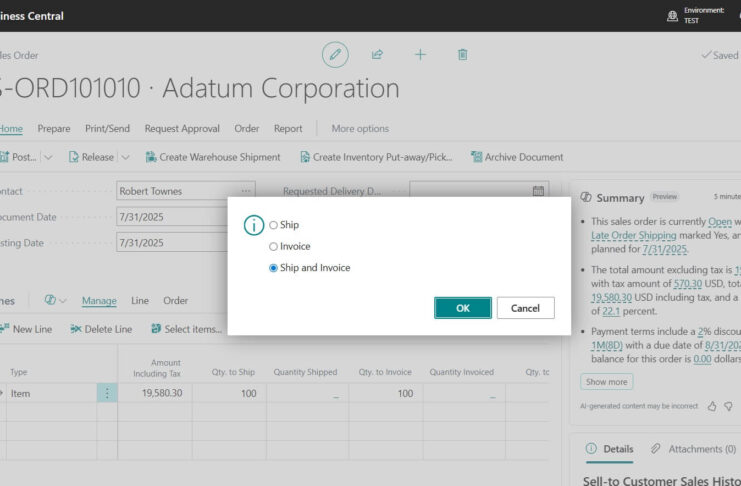Click the share icon at top

(377, 55)
